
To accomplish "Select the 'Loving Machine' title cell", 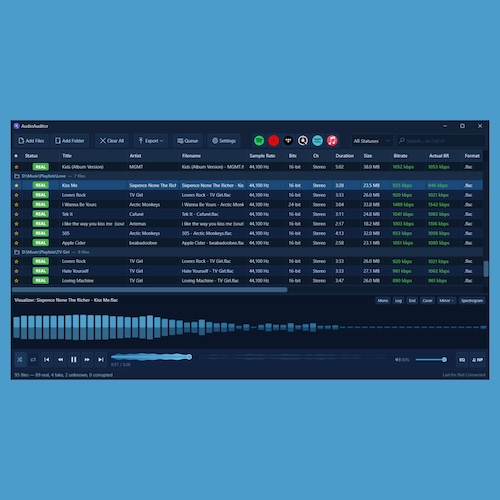I will click(x=78, y=281).
